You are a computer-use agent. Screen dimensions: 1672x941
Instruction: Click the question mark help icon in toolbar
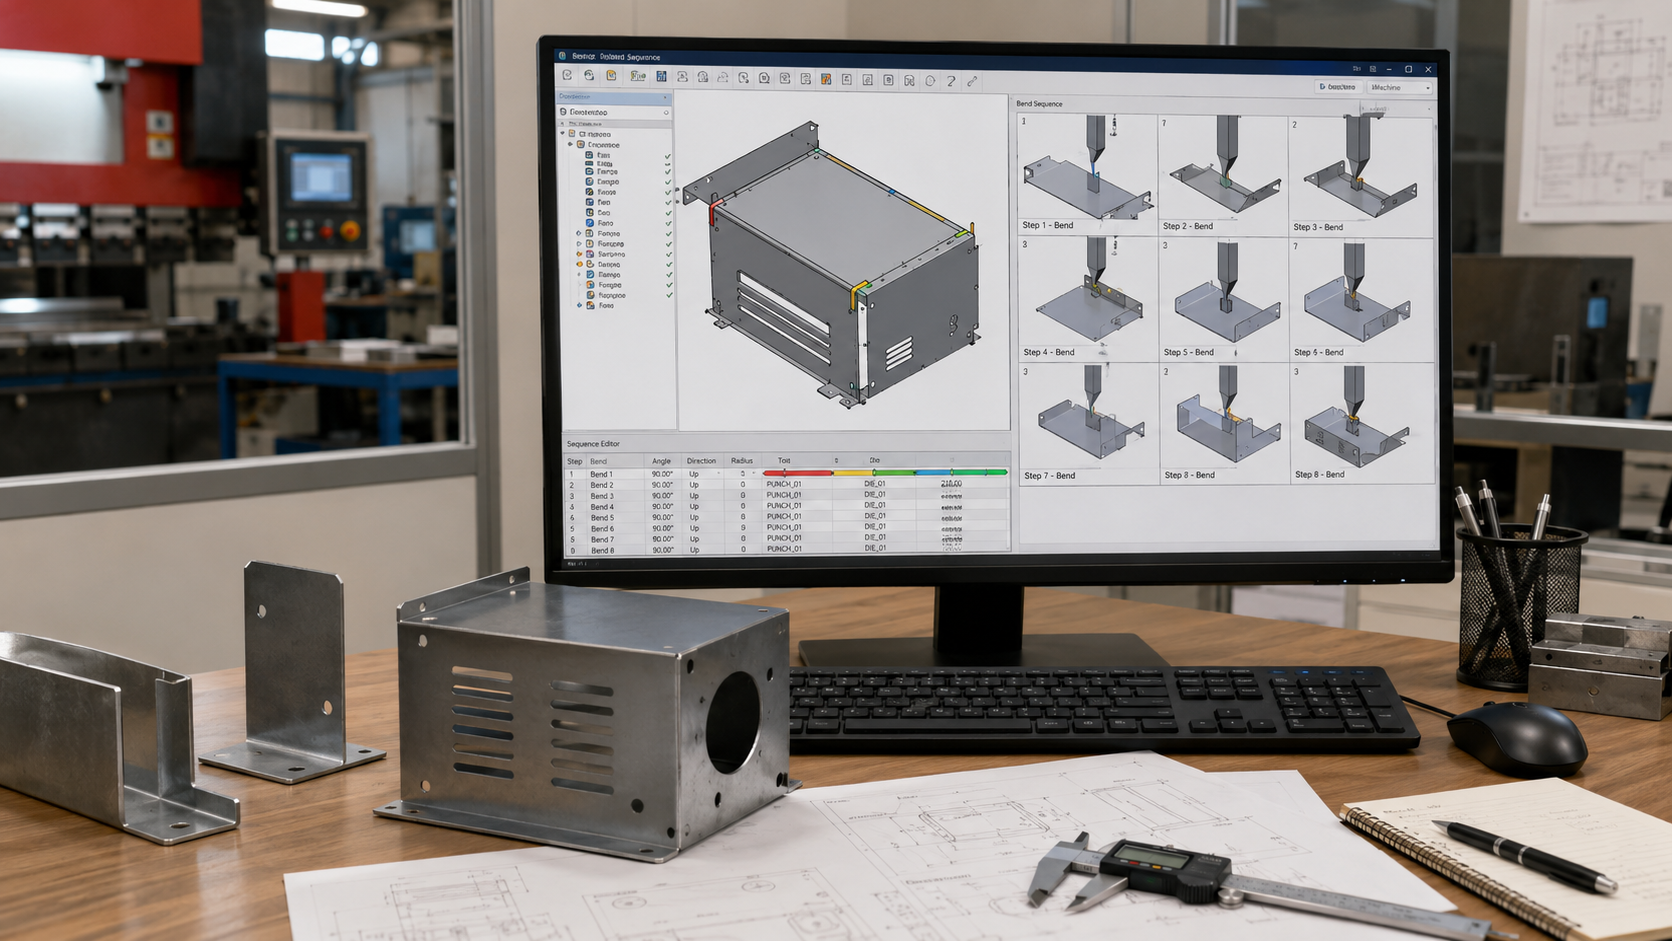pos(951,81)
